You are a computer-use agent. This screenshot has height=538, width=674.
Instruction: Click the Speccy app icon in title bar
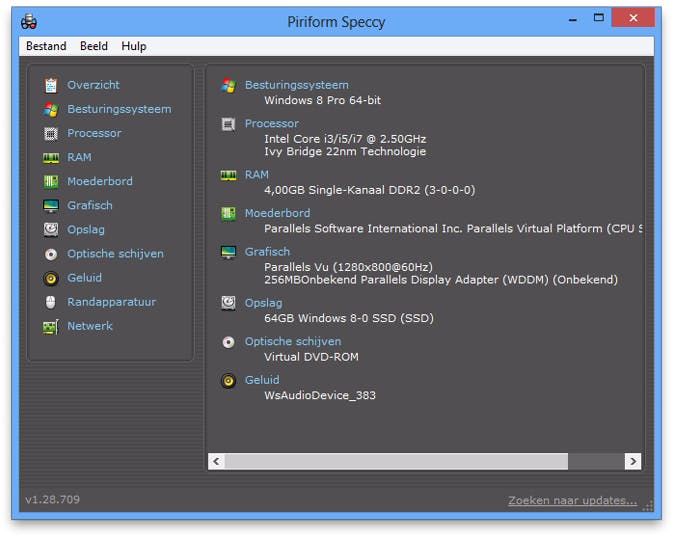[29, 21]
